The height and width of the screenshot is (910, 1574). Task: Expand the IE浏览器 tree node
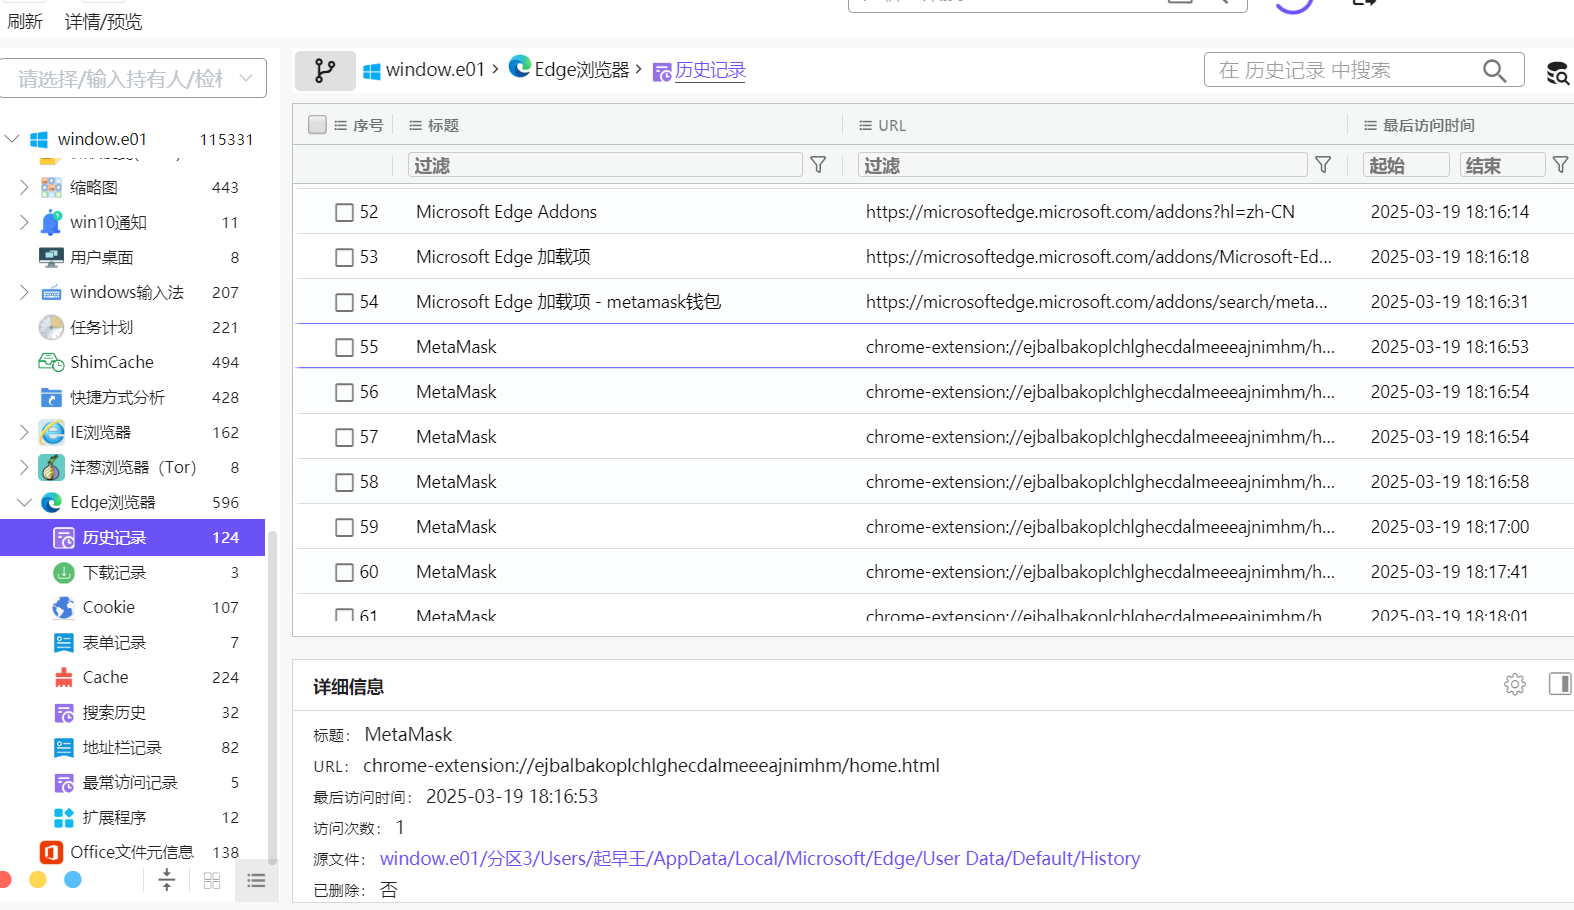pos(24,432)
